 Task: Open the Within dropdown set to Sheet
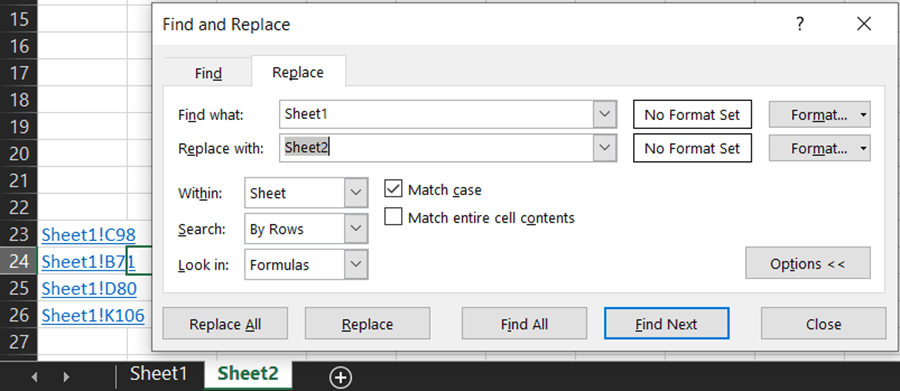point(356,193)
